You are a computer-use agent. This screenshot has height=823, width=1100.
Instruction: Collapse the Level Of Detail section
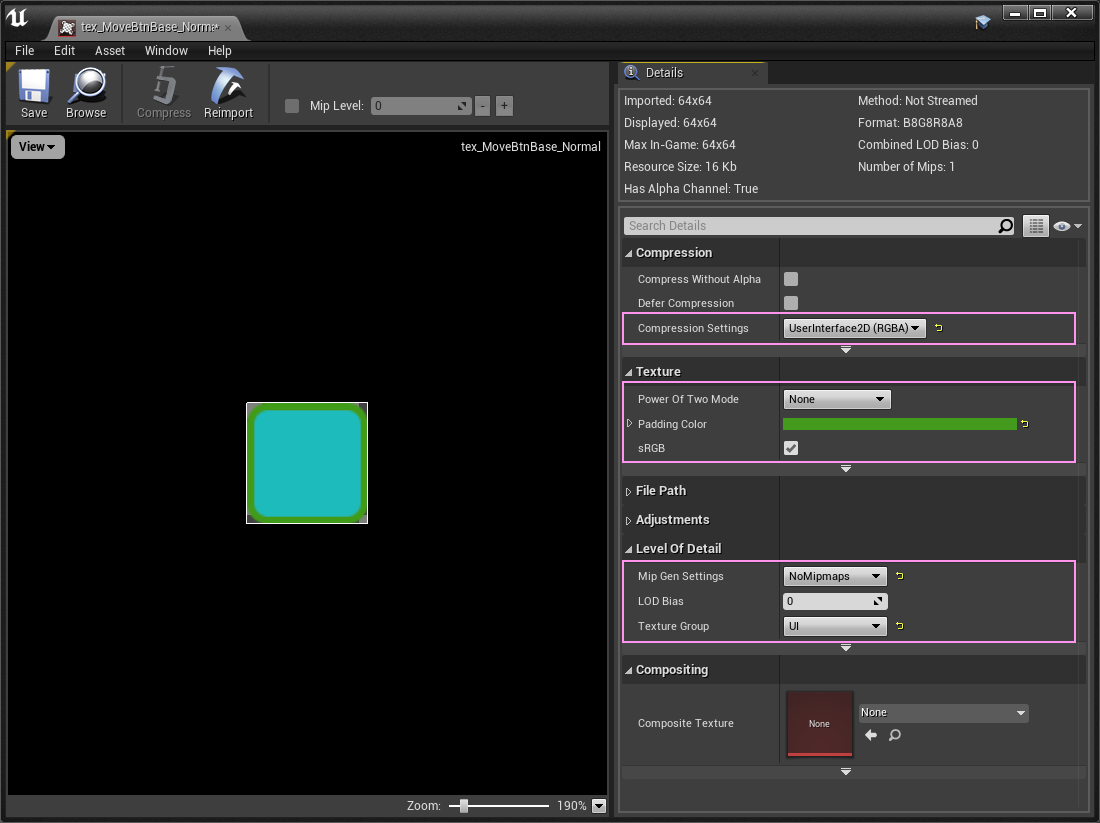(x=629, y=549)
